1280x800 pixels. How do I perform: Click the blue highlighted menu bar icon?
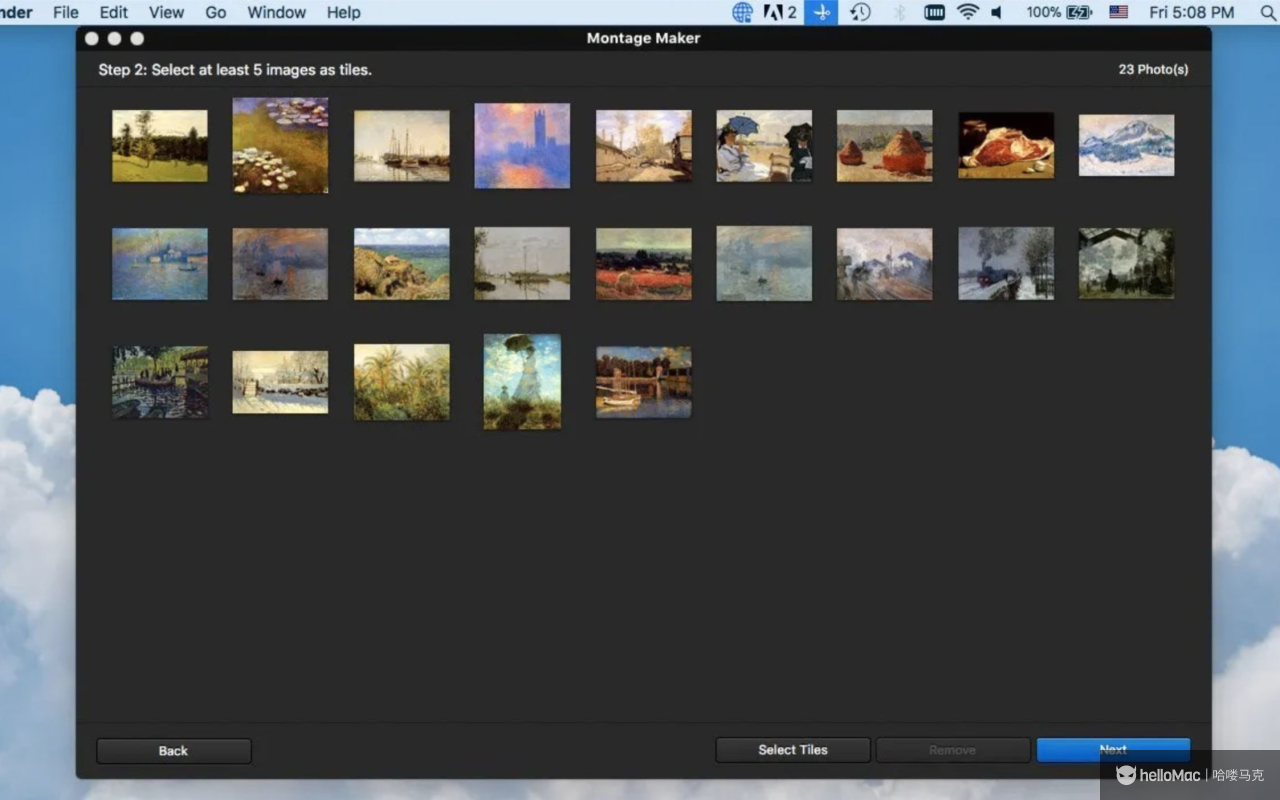[x=821, y=12]
